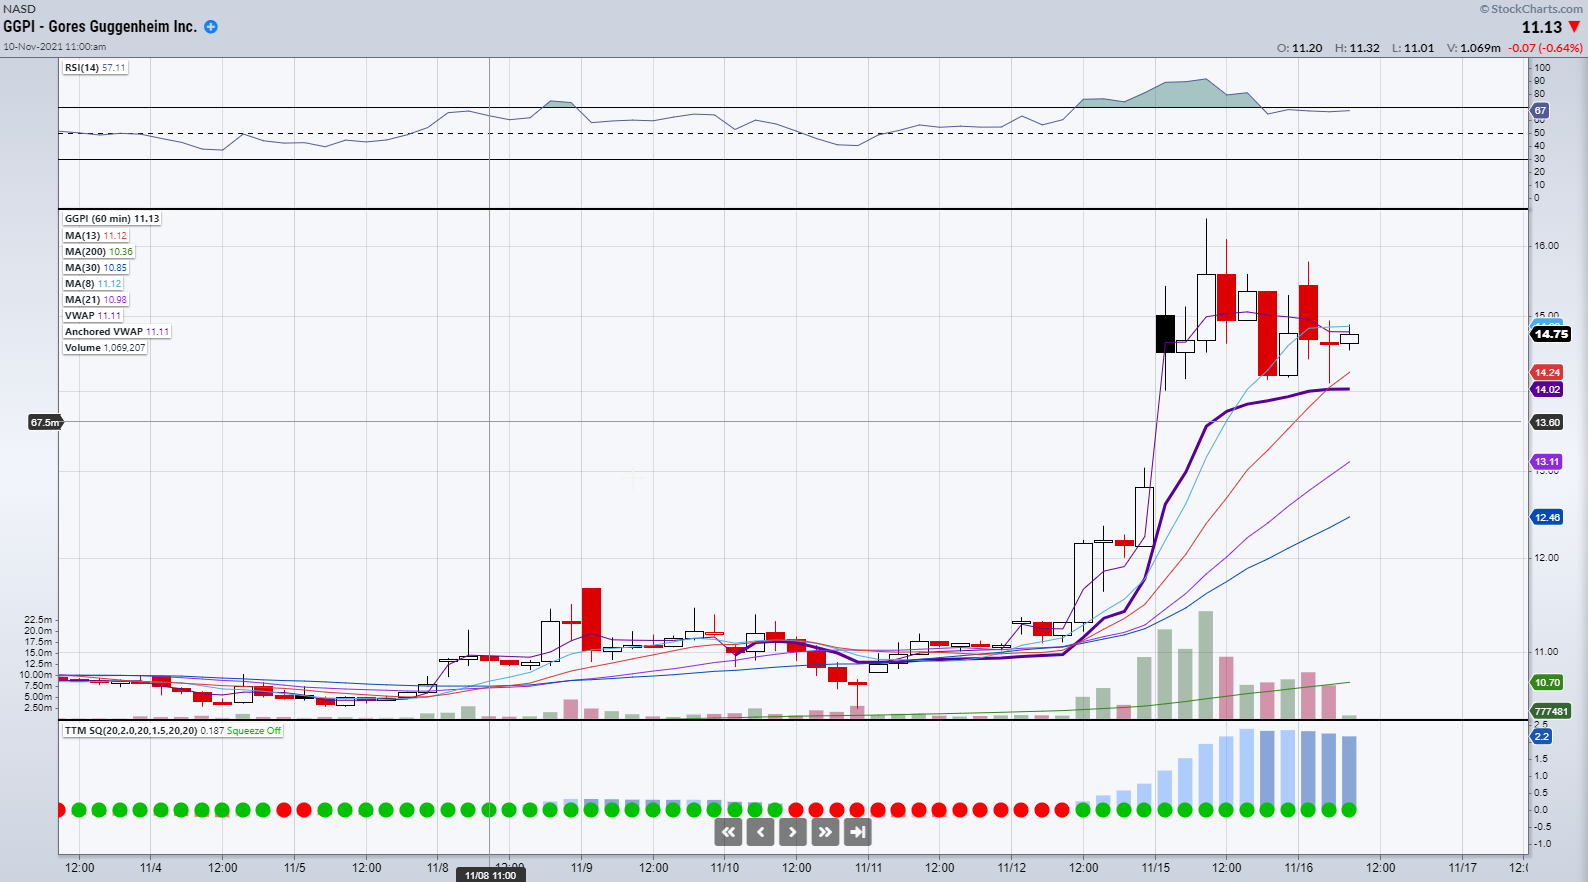
Task: Click the 67.5m volume label on left edge
Action: coord(45,422)
